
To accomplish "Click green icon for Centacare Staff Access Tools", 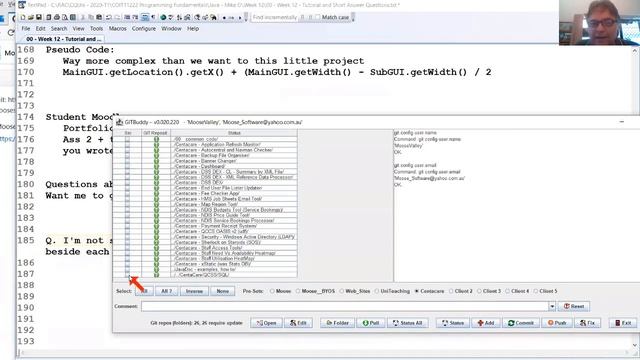I will (x=156, y=248).
